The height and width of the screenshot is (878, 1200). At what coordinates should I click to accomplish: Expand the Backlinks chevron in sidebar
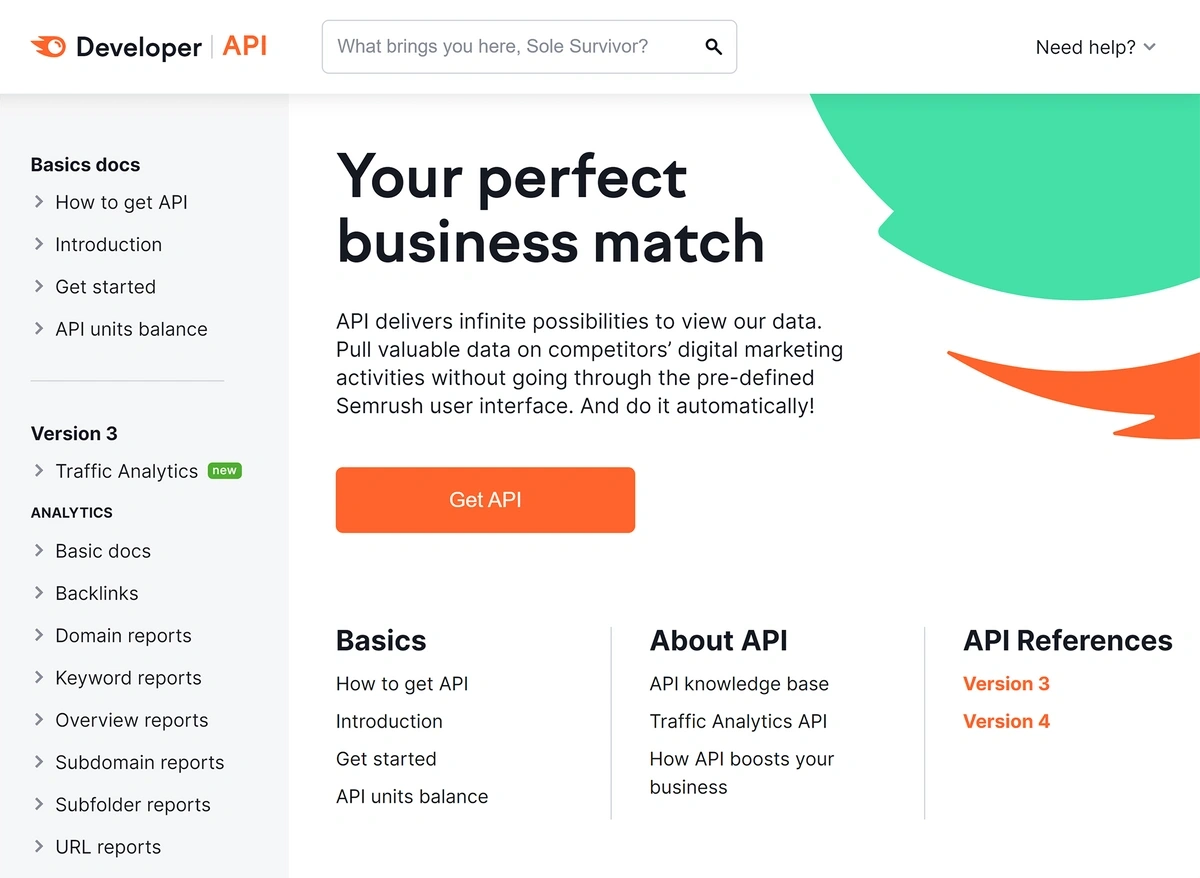click(x=39, y=593)
